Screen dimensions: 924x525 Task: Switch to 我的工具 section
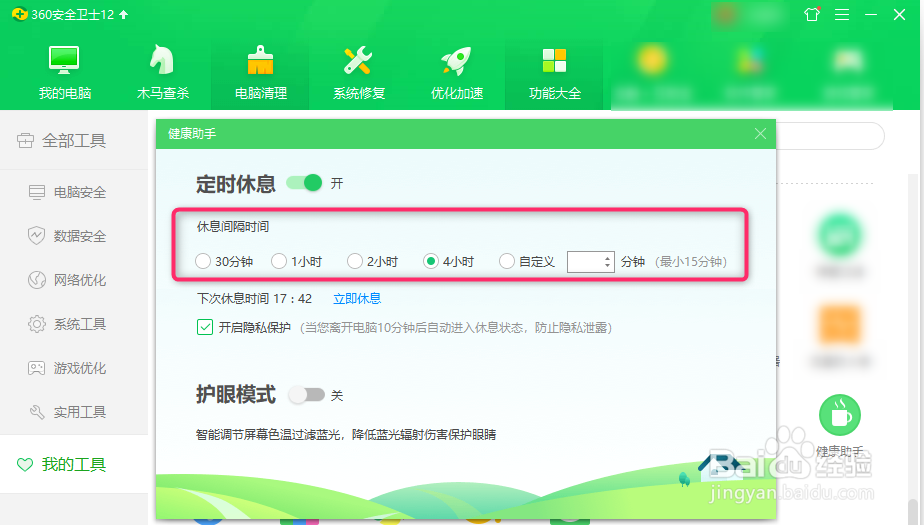tap(74, 464)
